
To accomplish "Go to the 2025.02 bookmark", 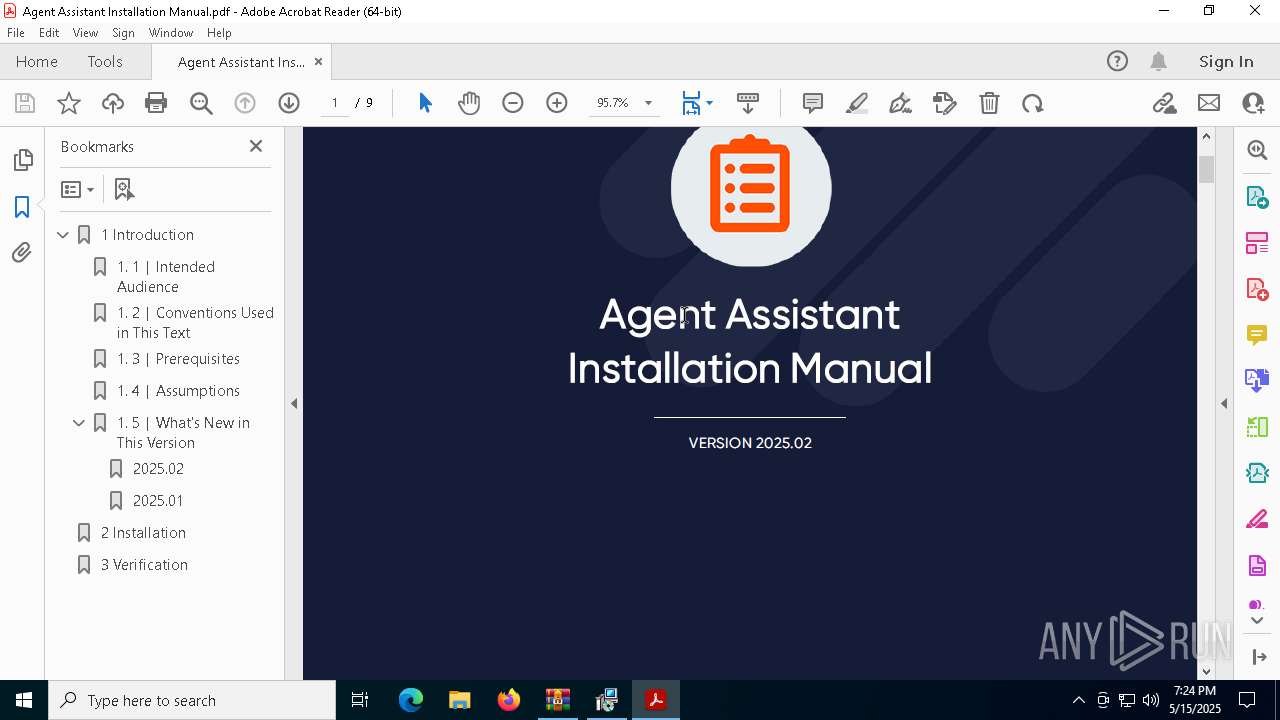I will pyautogui.click(x=158, y=469).
